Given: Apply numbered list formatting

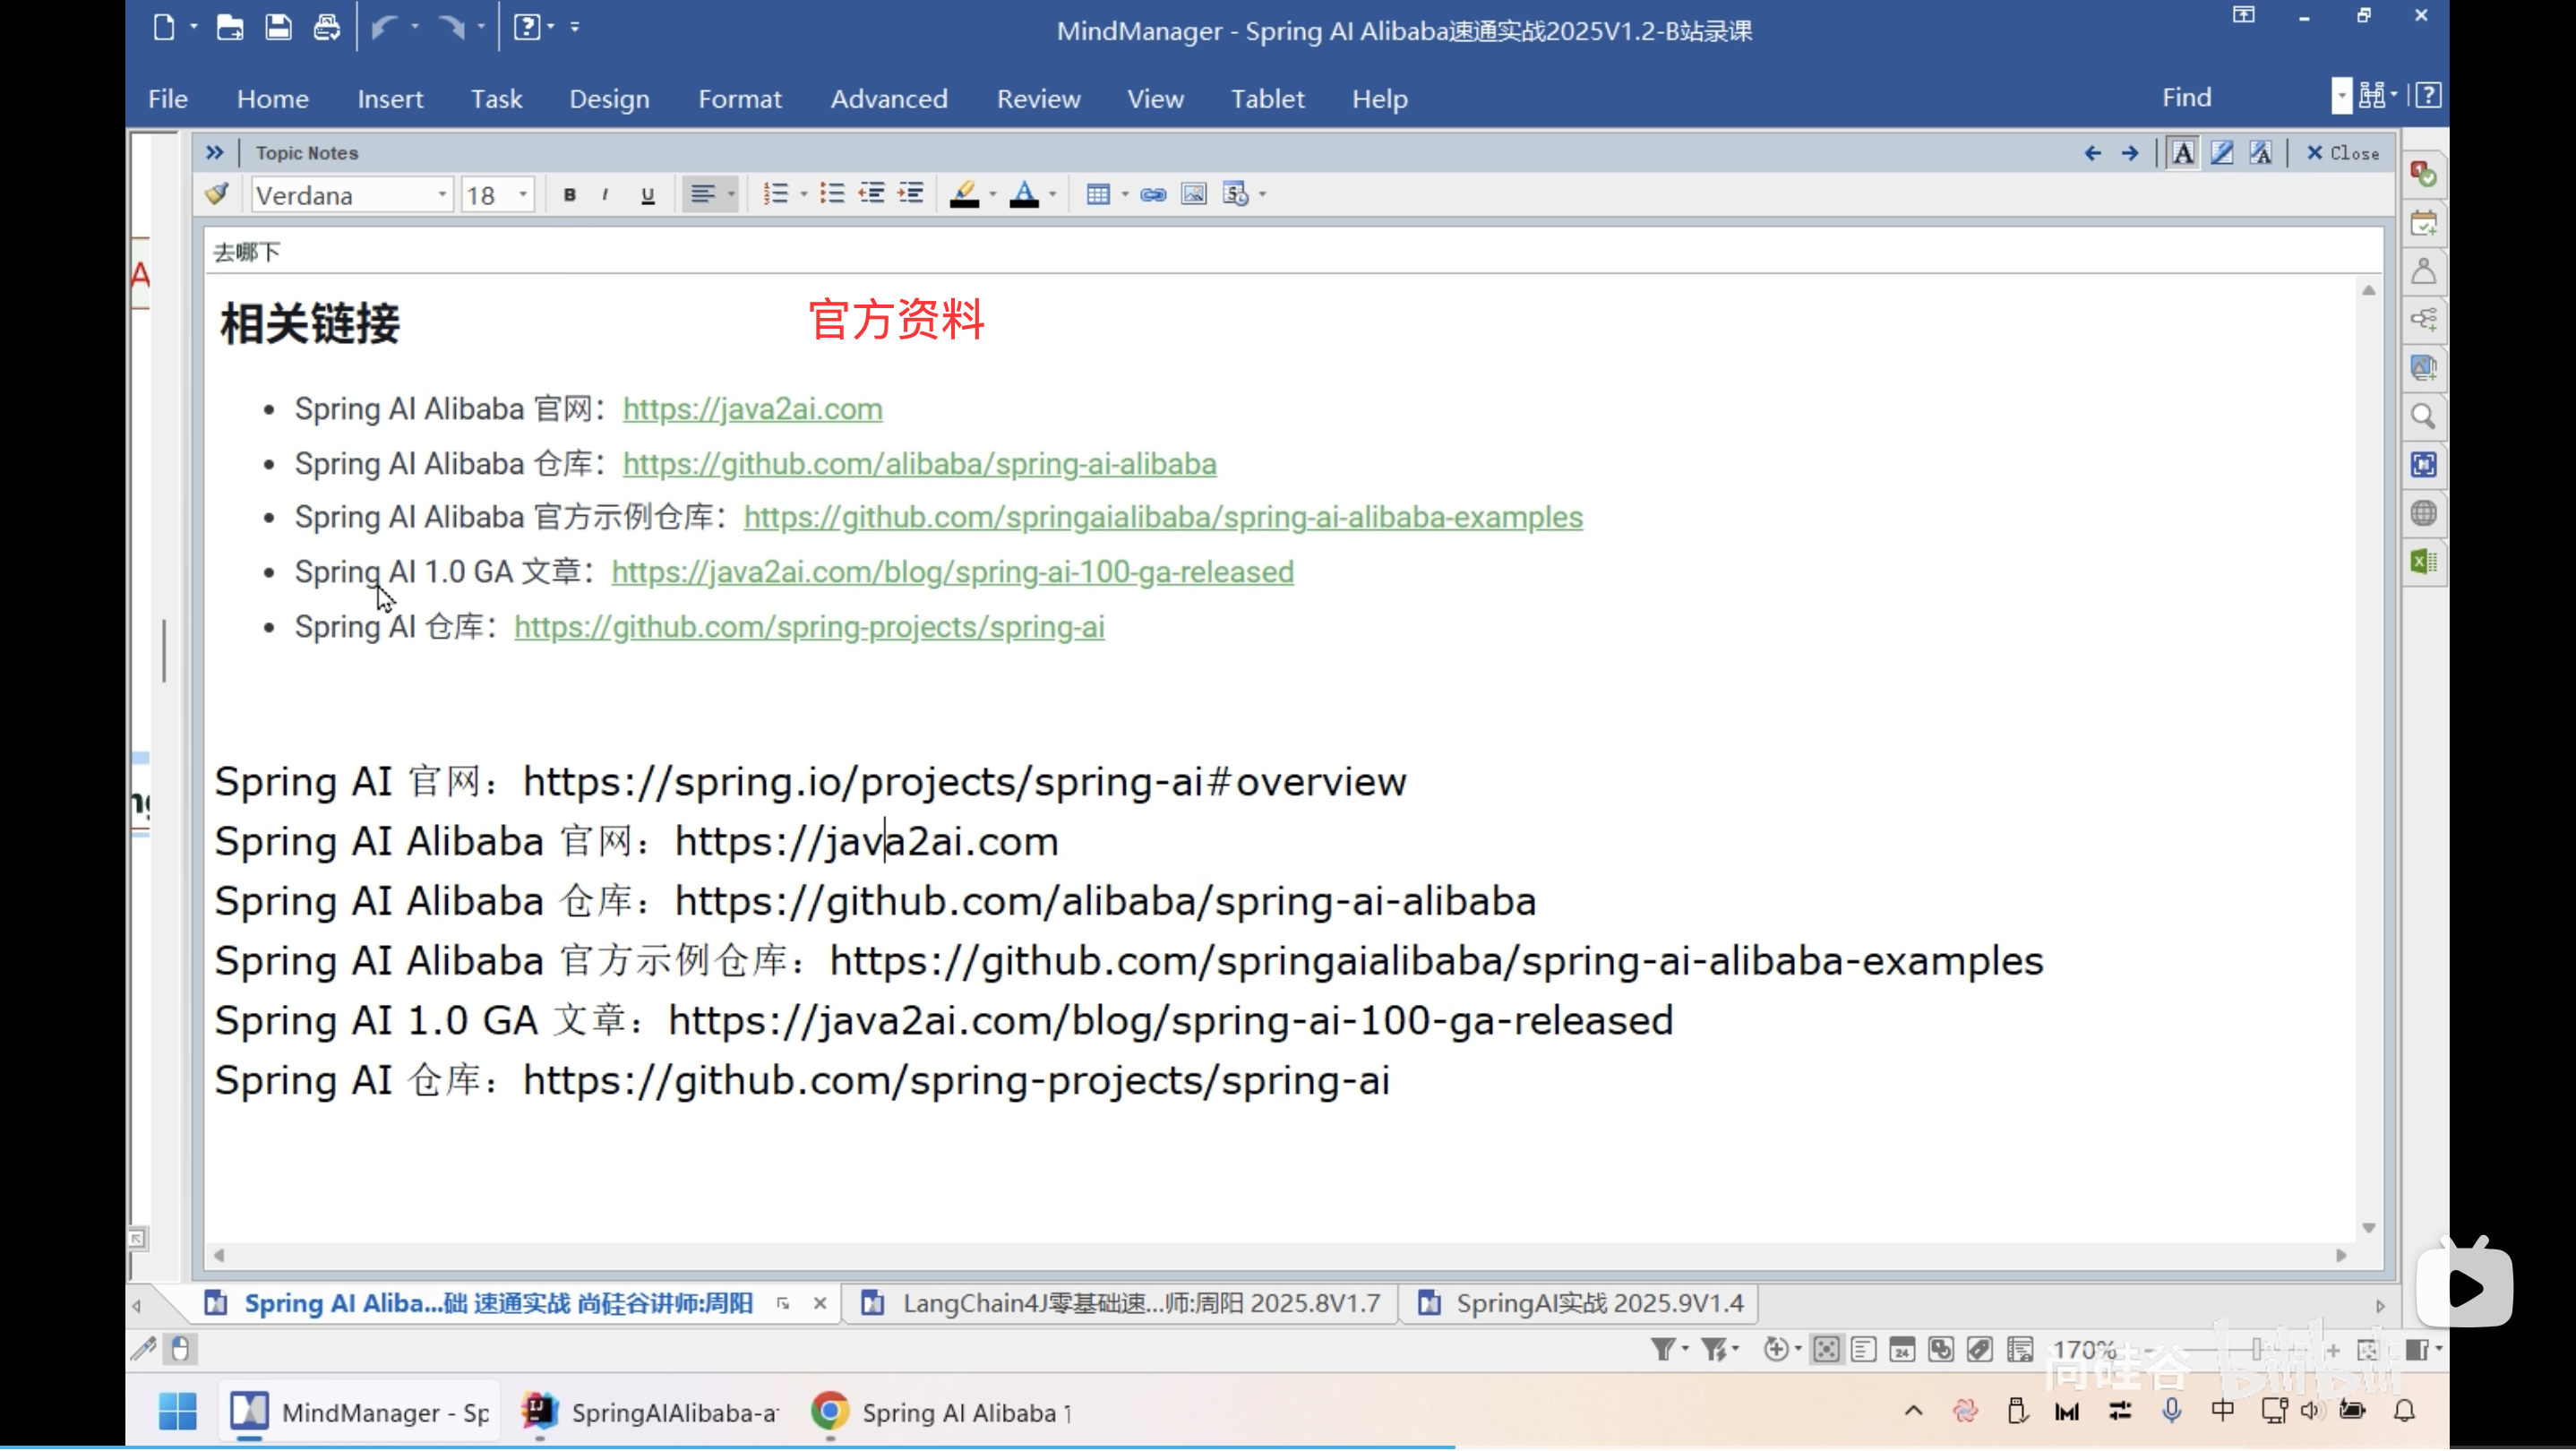Looking at the screenshot, I should [x=775, y=194].
